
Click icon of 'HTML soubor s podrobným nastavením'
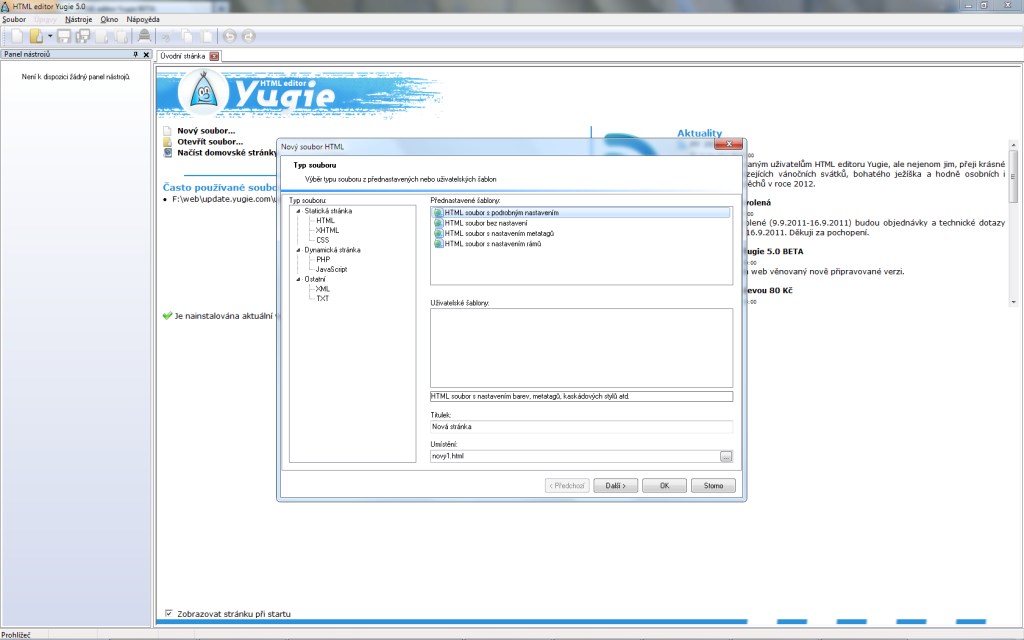click(438, 213)
